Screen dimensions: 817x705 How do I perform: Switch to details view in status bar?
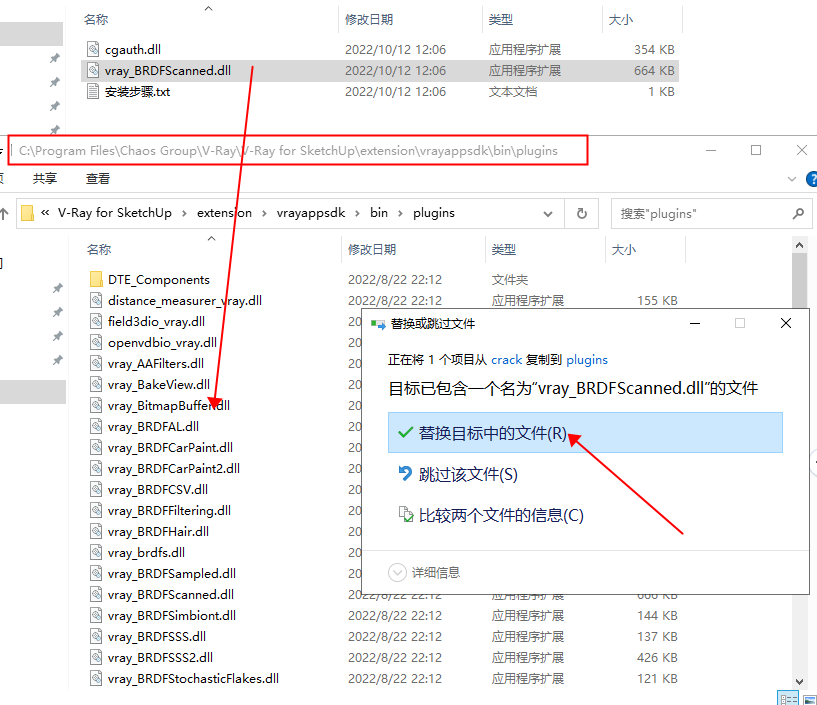(x=788, y=698)
